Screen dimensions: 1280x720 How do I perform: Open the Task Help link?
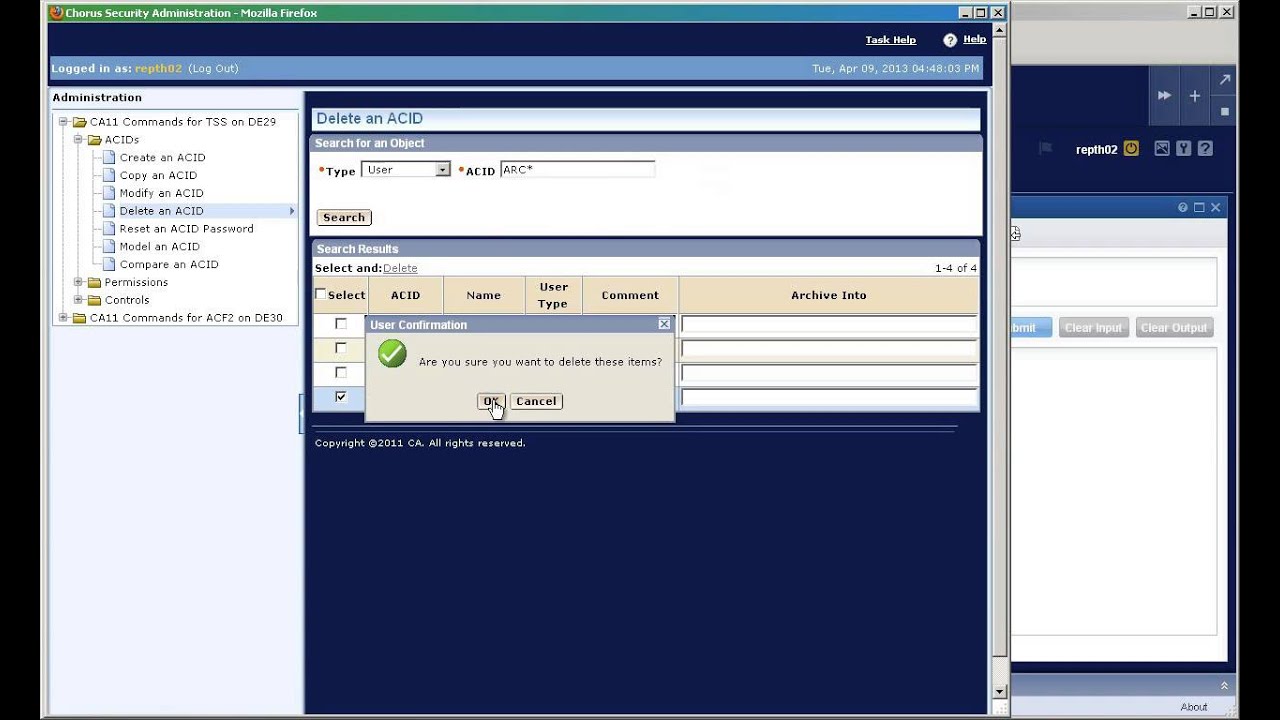point(891,40)
